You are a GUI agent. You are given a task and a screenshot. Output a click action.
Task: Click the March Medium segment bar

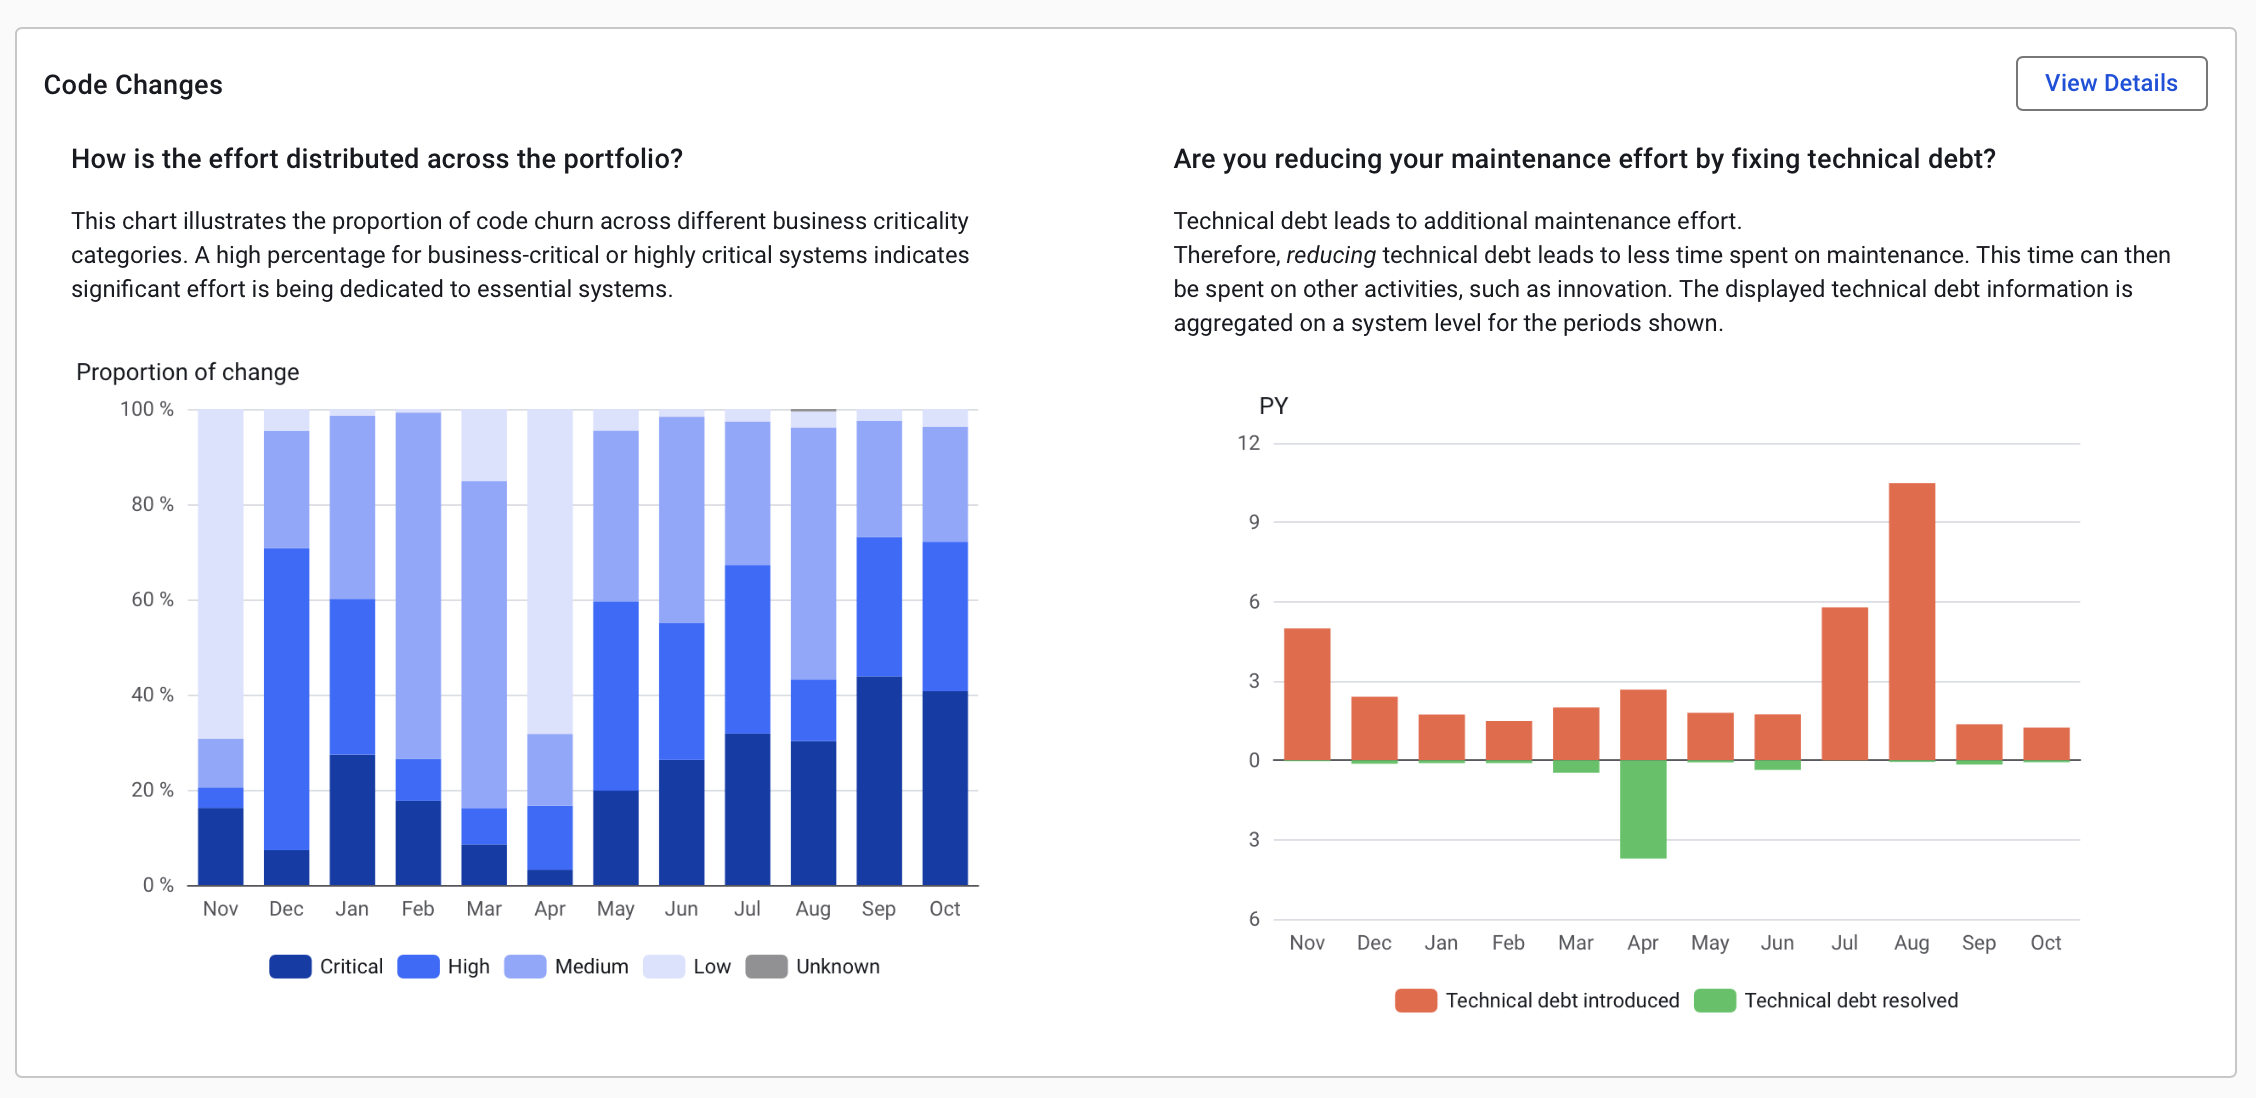484,645
